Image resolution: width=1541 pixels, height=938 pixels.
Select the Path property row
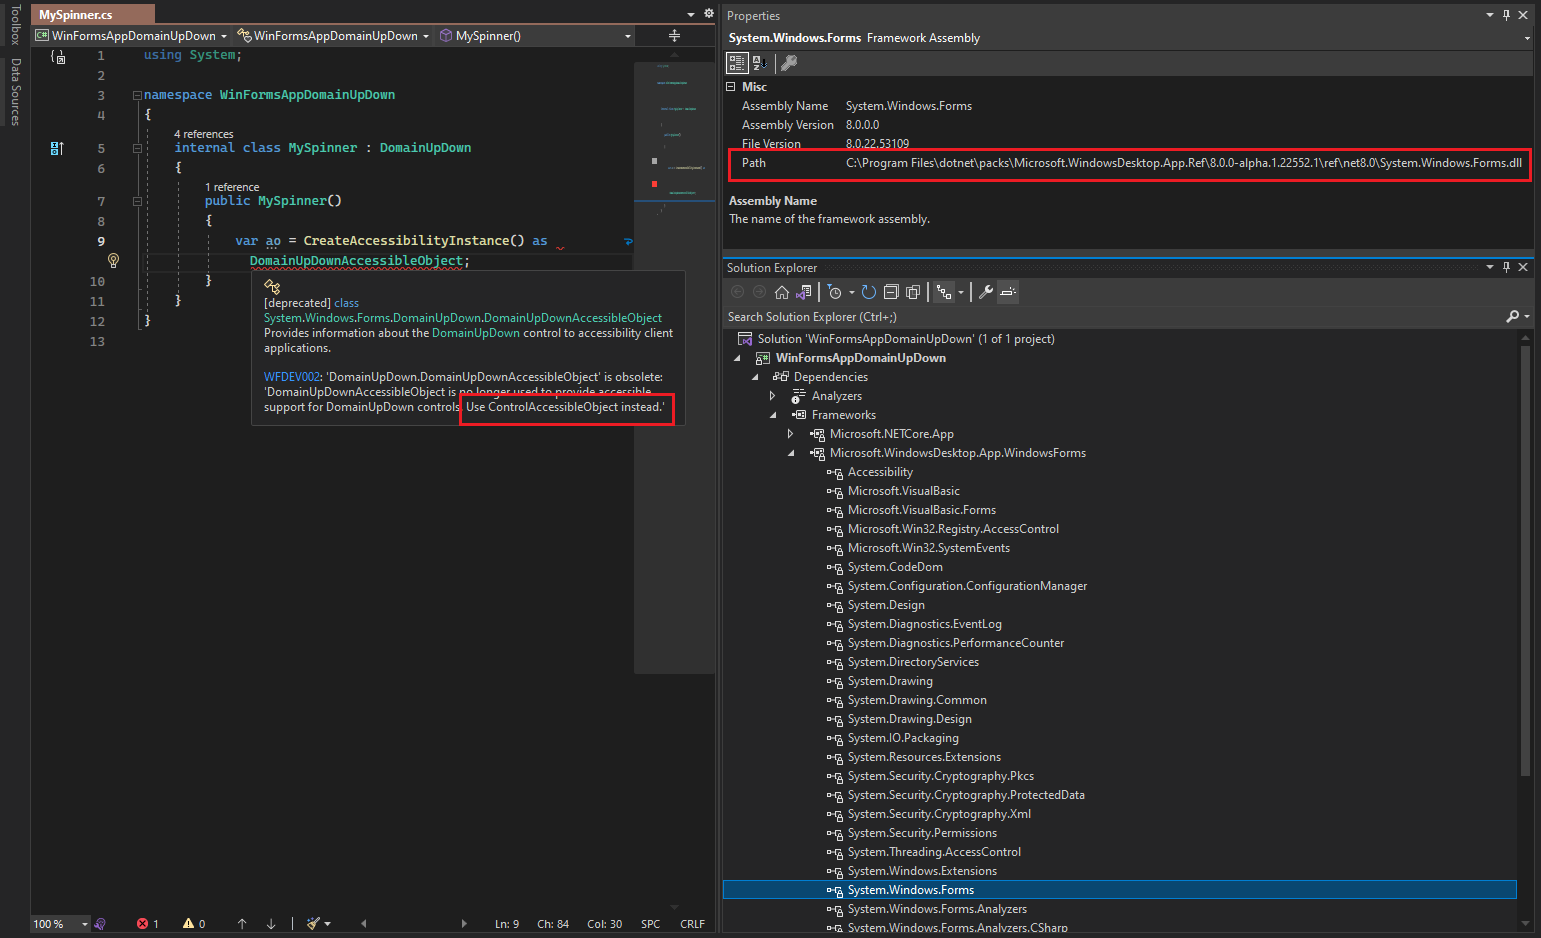1130,163
